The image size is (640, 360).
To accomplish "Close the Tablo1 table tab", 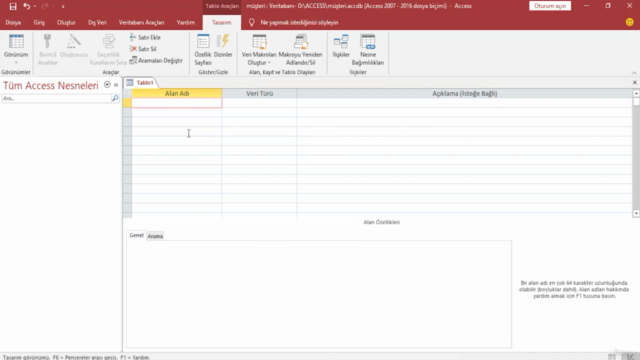I will pyautogui.click(x=635, y=82).
